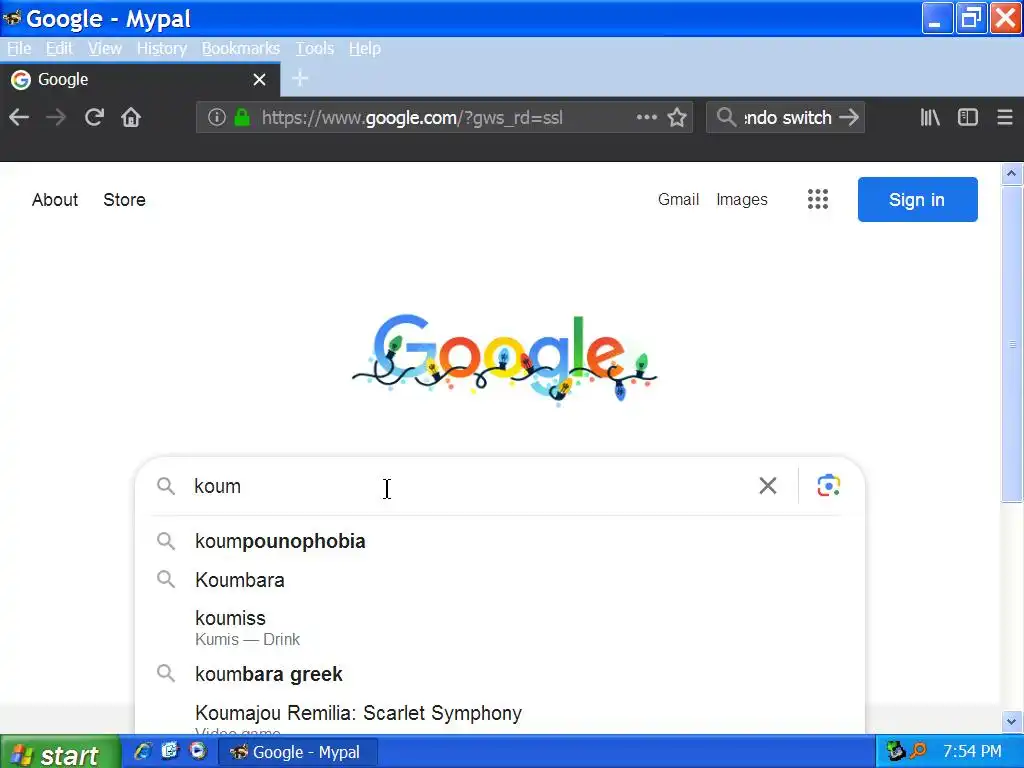The image size is (1024, 768).
Task: Select the koumpounophobia suggestion
Action: [500, 541]
